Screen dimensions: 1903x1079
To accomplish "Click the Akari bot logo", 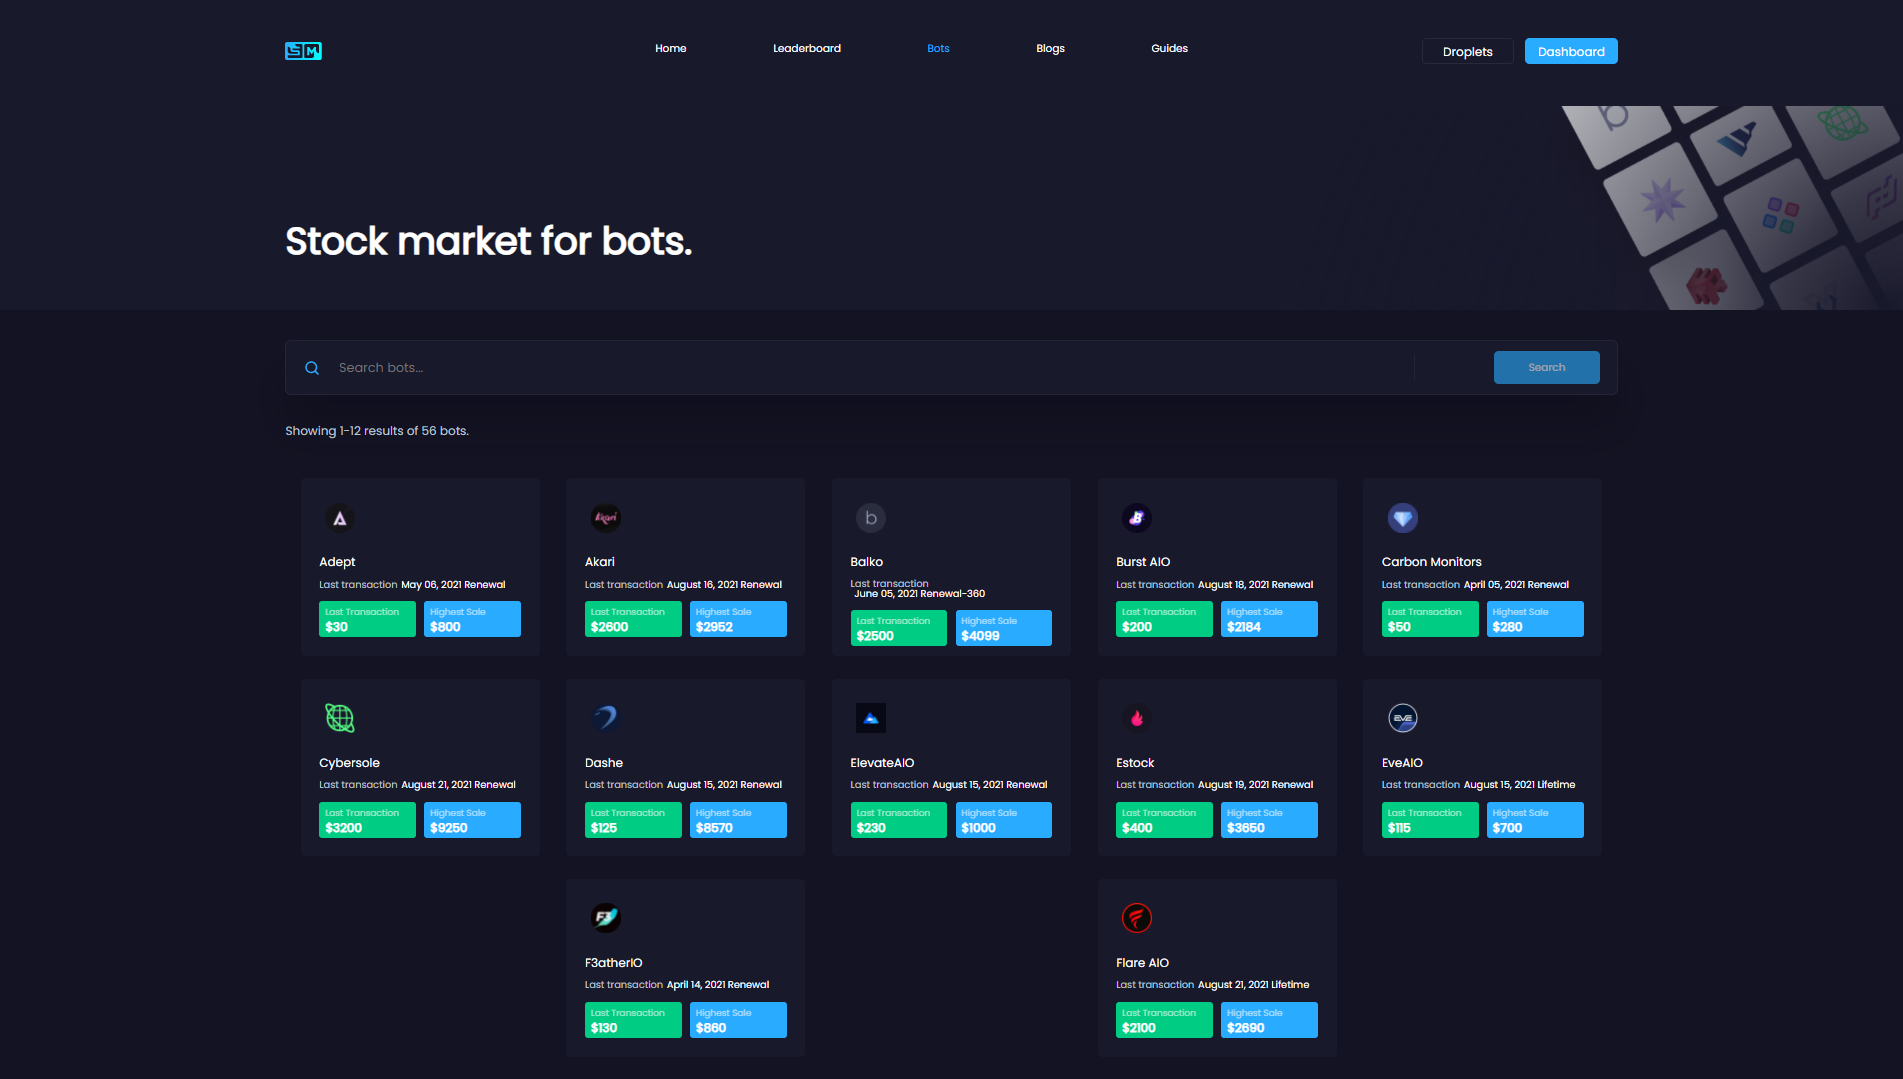I will [605, 518].
